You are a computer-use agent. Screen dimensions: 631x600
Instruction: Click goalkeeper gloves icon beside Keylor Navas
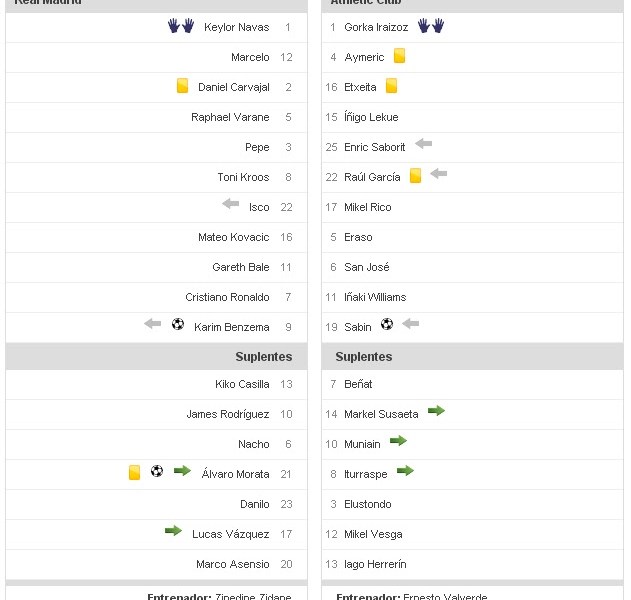[181, 26]
